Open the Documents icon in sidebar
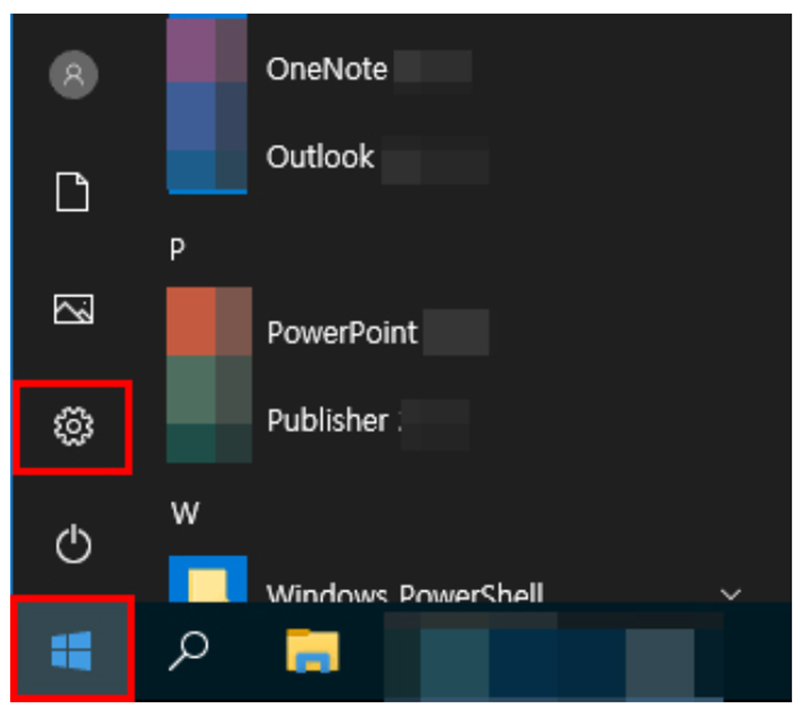The height and width of the screenshot is (708, 800). 72,192
